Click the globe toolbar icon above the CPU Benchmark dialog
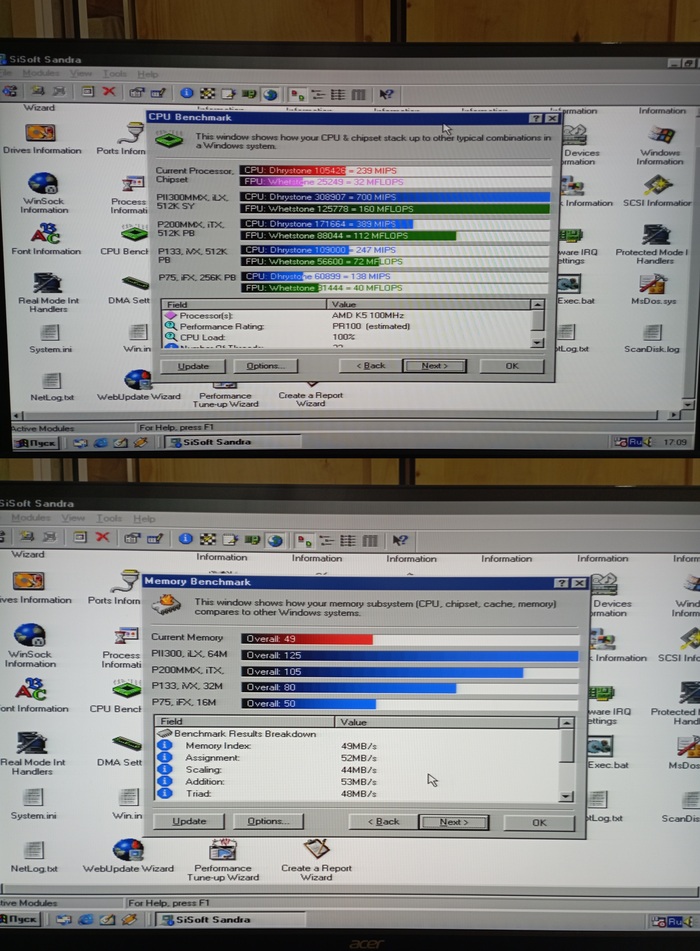This screenshot has width=700, height=951. (271, 95)
